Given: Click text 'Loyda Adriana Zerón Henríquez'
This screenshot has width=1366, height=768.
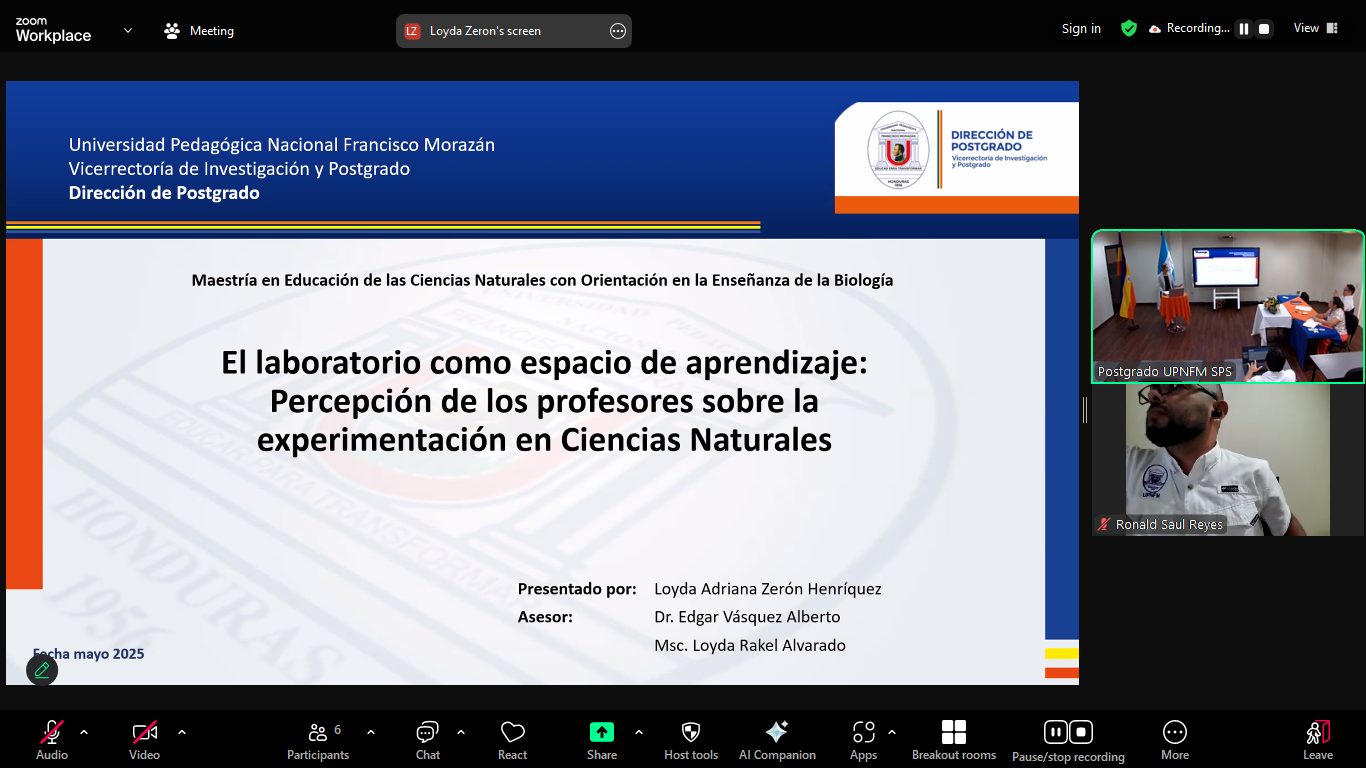Looking at the screenshot, I should tap(768, 589).
